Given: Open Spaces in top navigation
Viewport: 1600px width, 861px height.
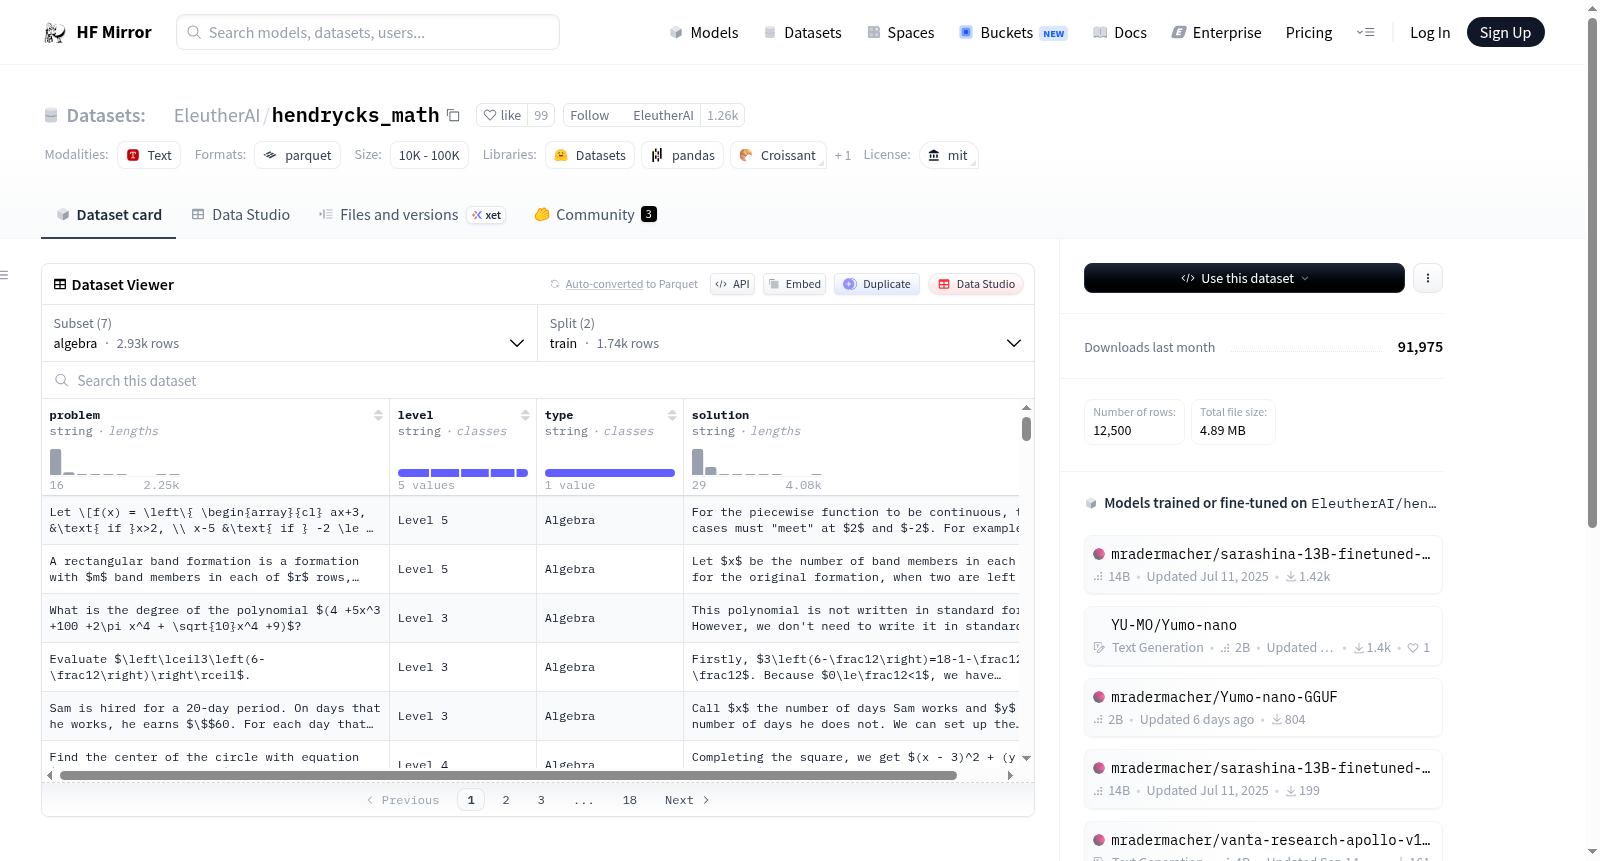Looking at the screenshot, I should coord(901,33).
